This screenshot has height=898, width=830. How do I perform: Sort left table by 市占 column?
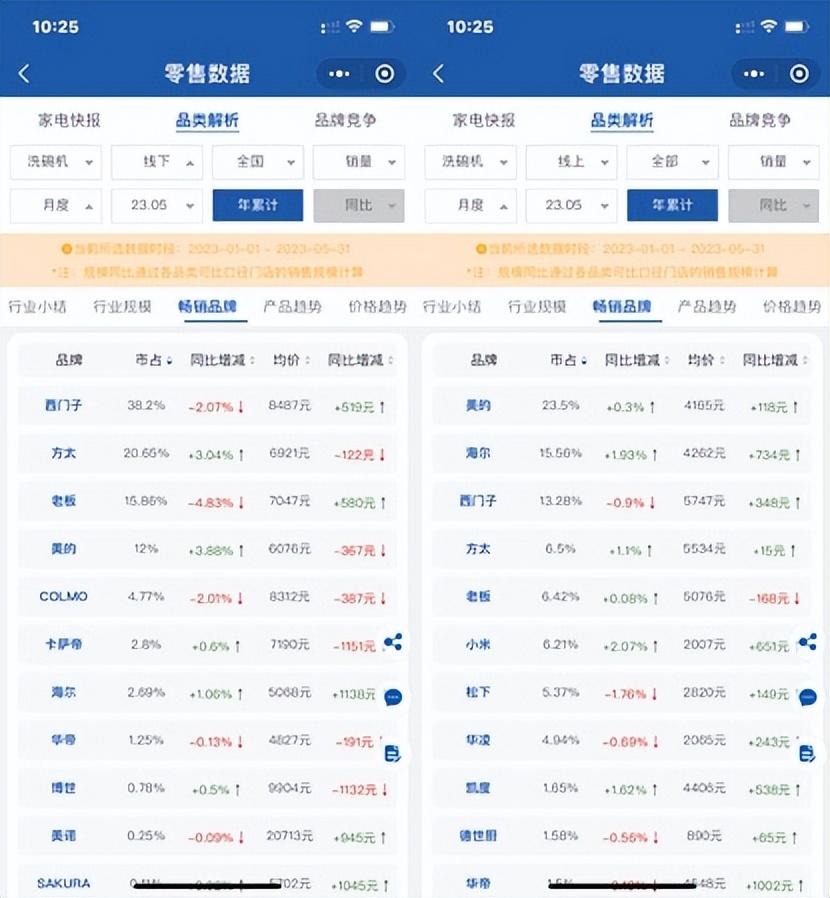pos(154,360)
